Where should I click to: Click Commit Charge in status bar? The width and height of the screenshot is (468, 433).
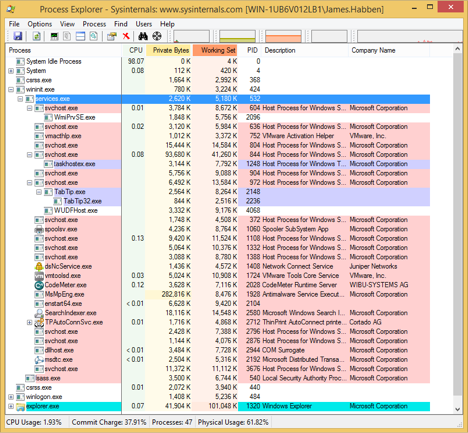[x=109, y=422]
